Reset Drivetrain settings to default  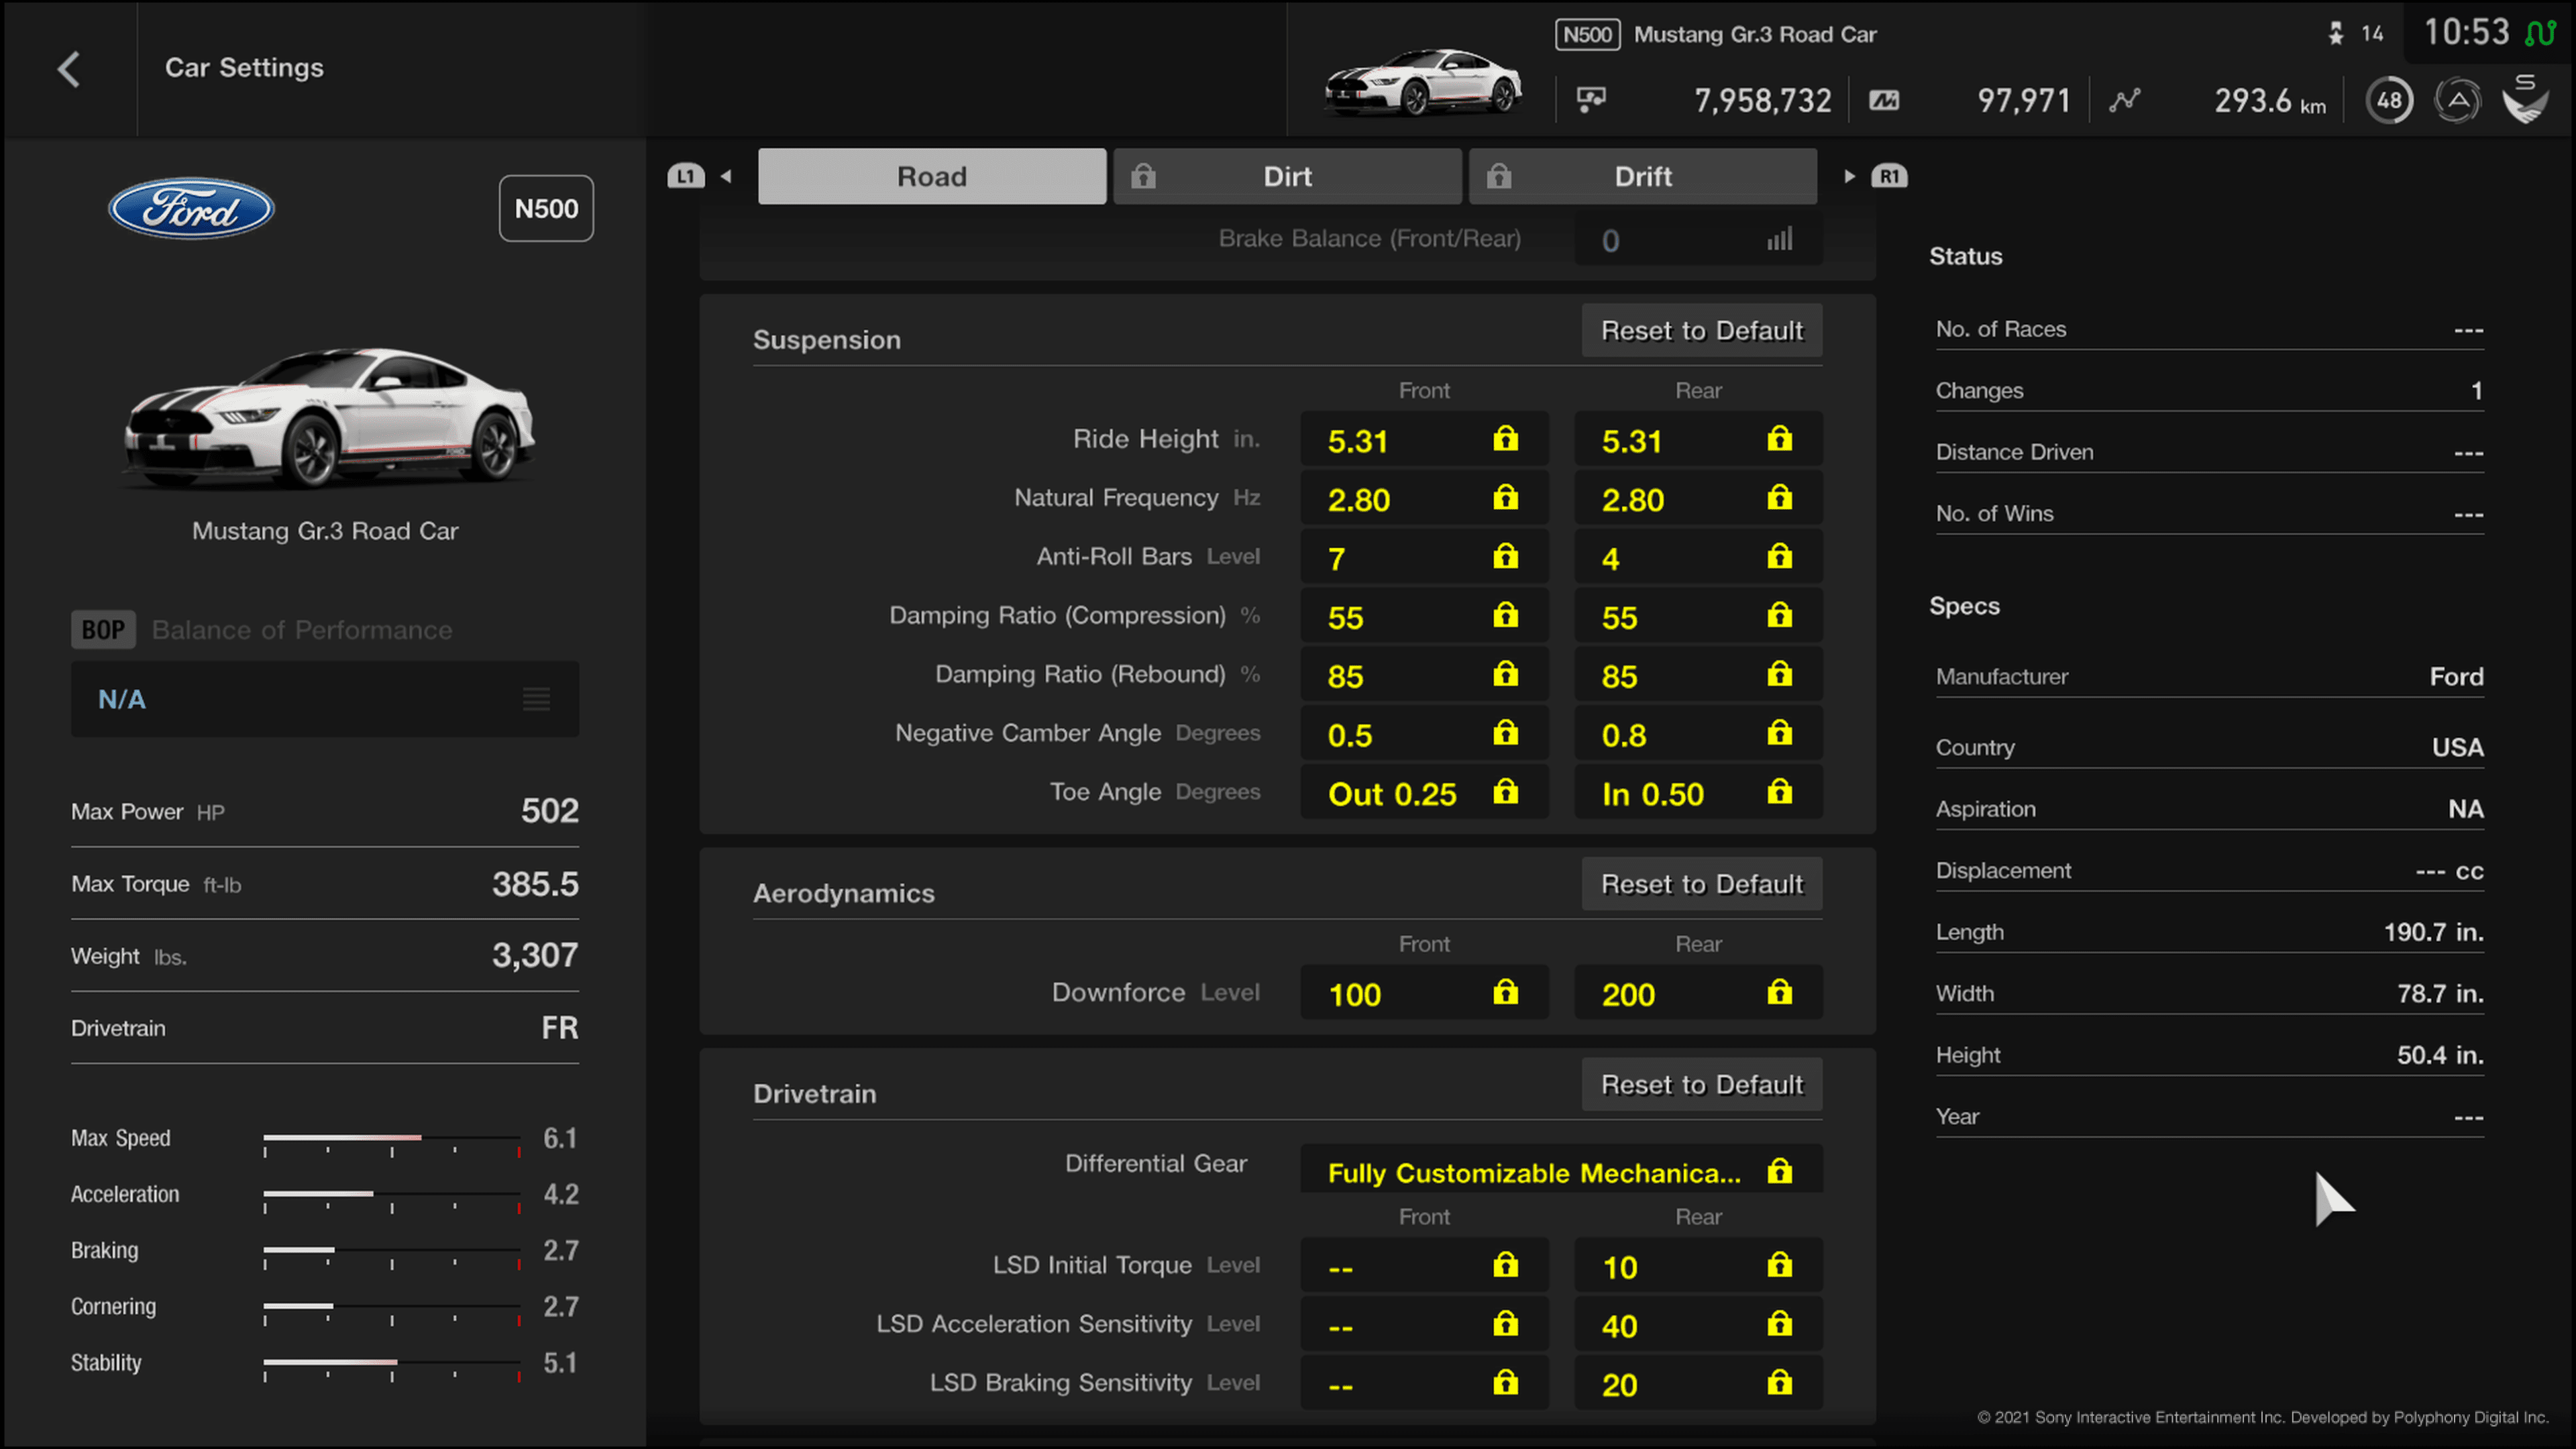[1702, 1085]
